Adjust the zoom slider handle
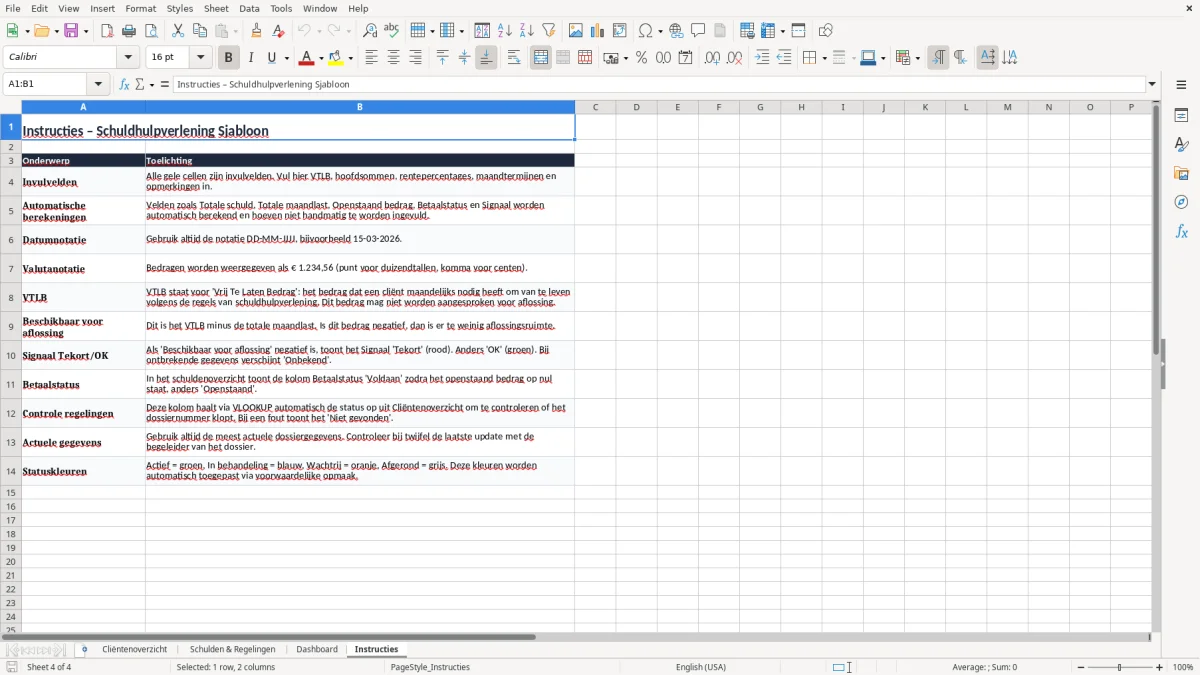 pyautogui.click(x=1120, y=667)
